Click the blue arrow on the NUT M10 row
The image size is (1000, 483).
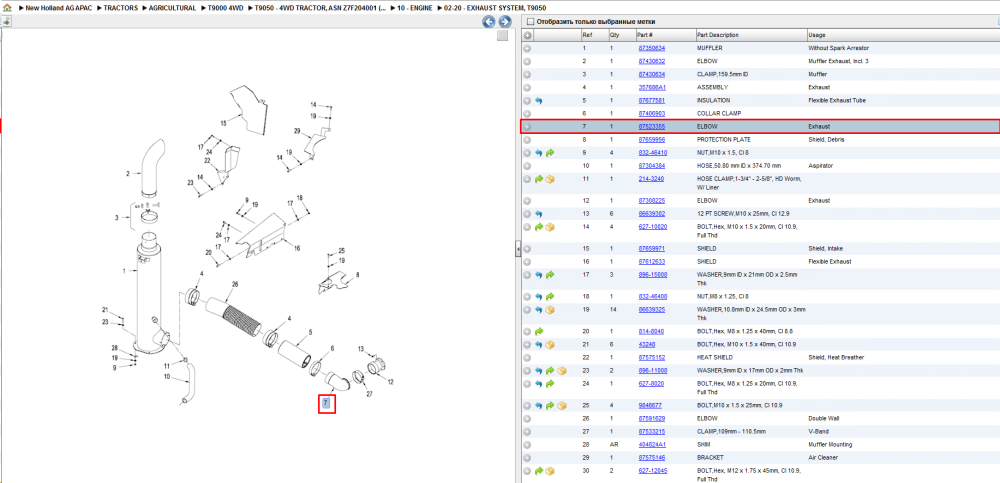pos(539,152)
